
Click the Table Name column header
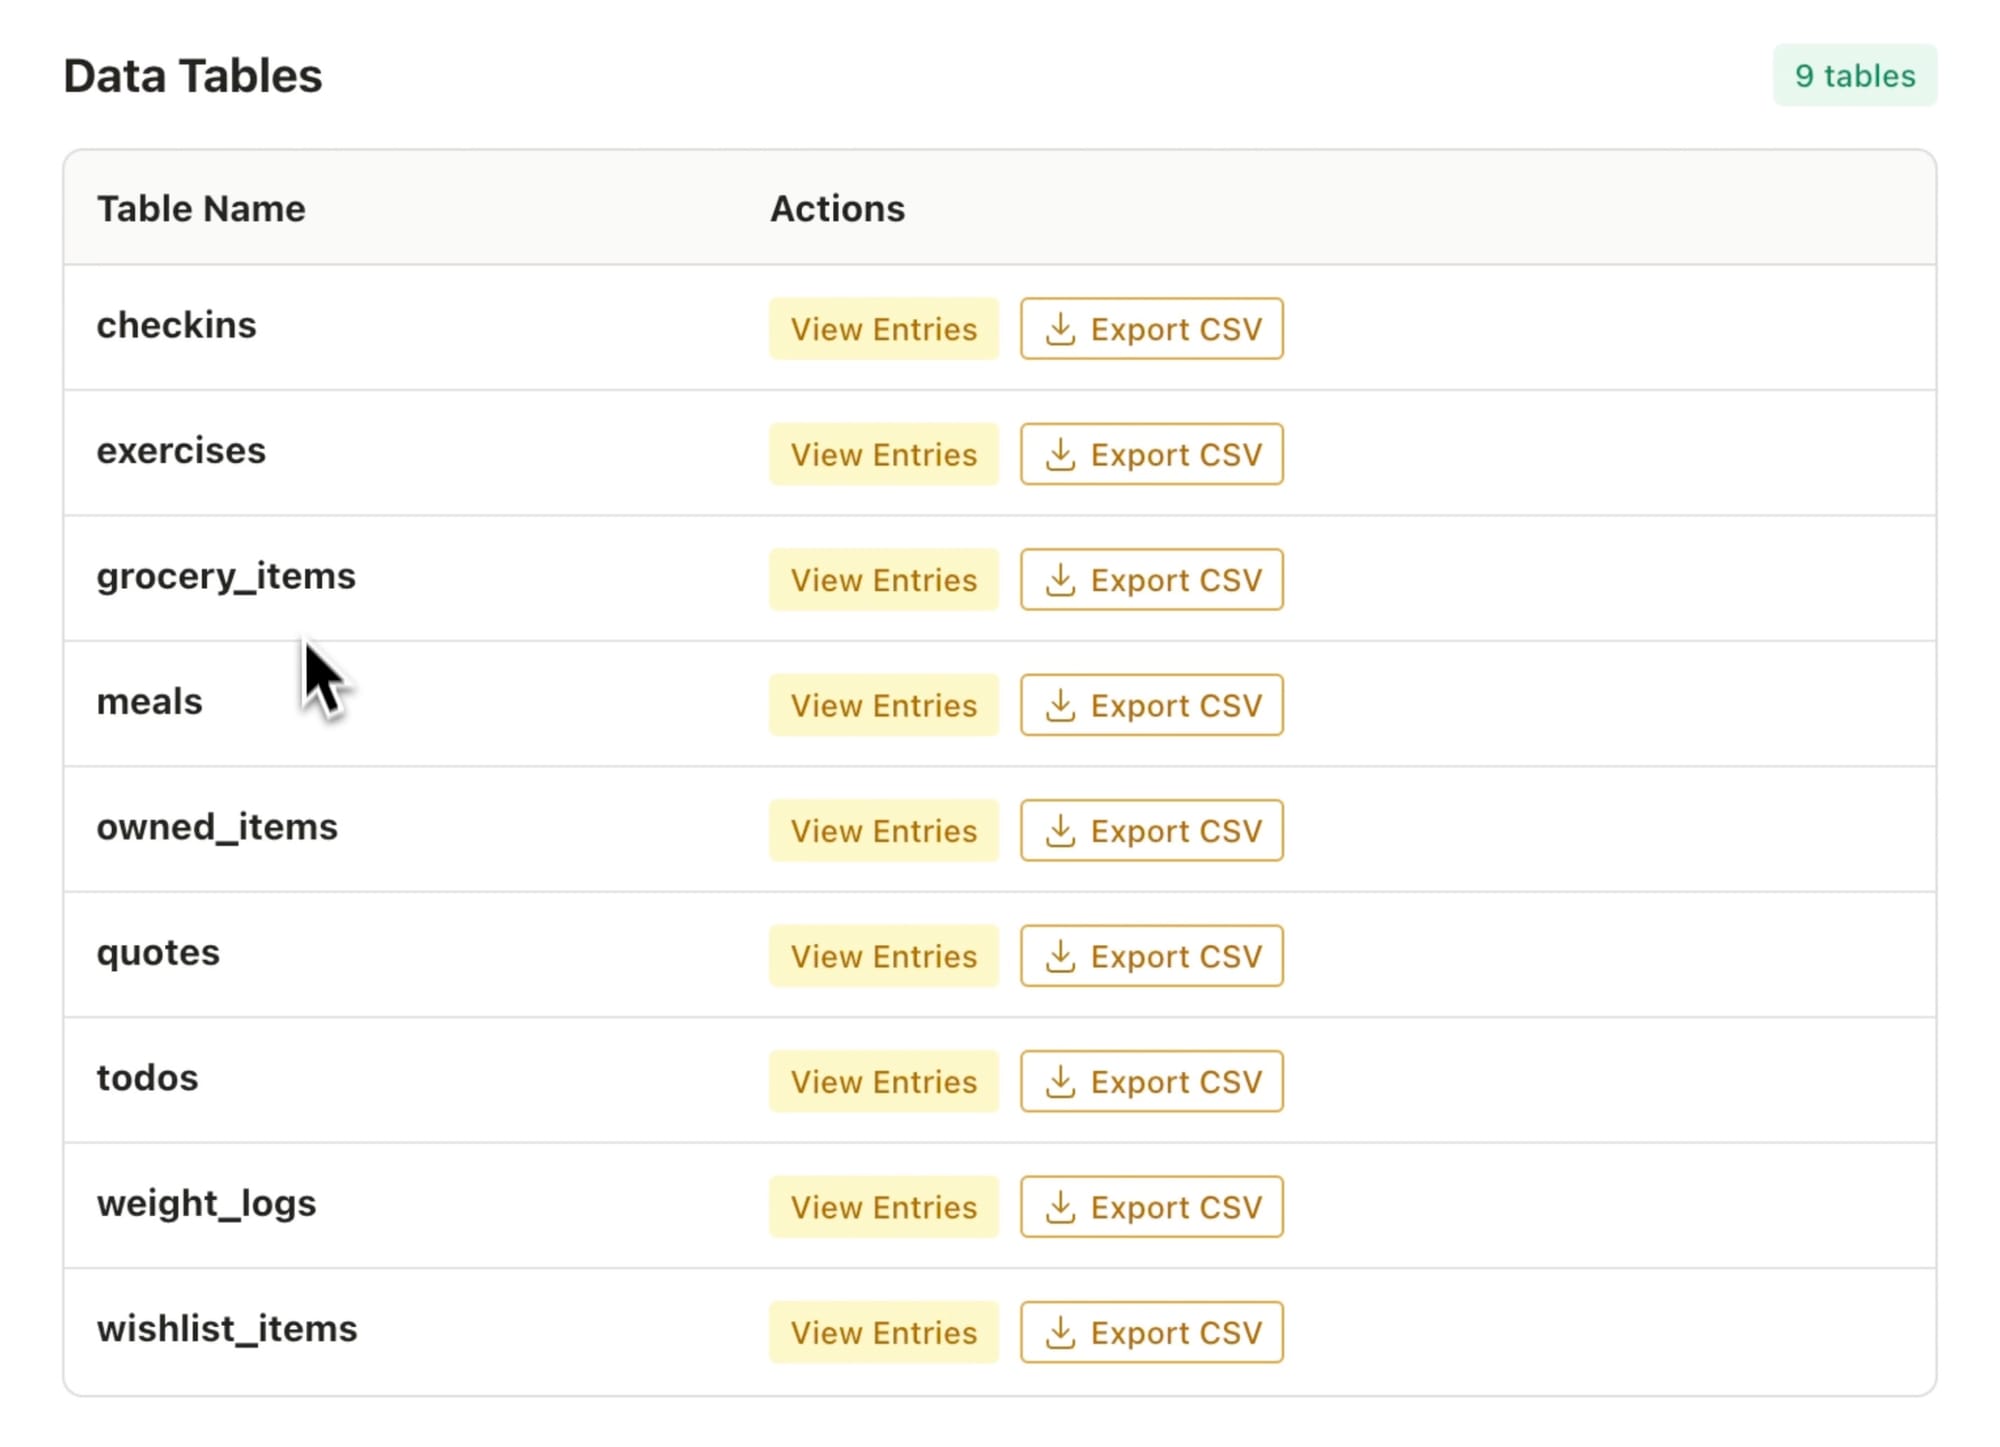pyautogui.click(x=201, y=209)
